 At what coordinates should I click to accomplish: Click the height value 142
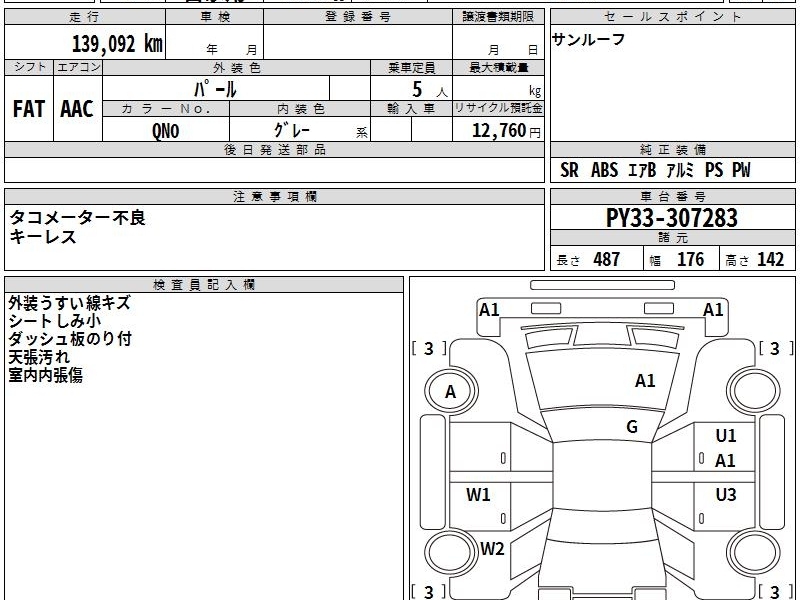(770, 259)
